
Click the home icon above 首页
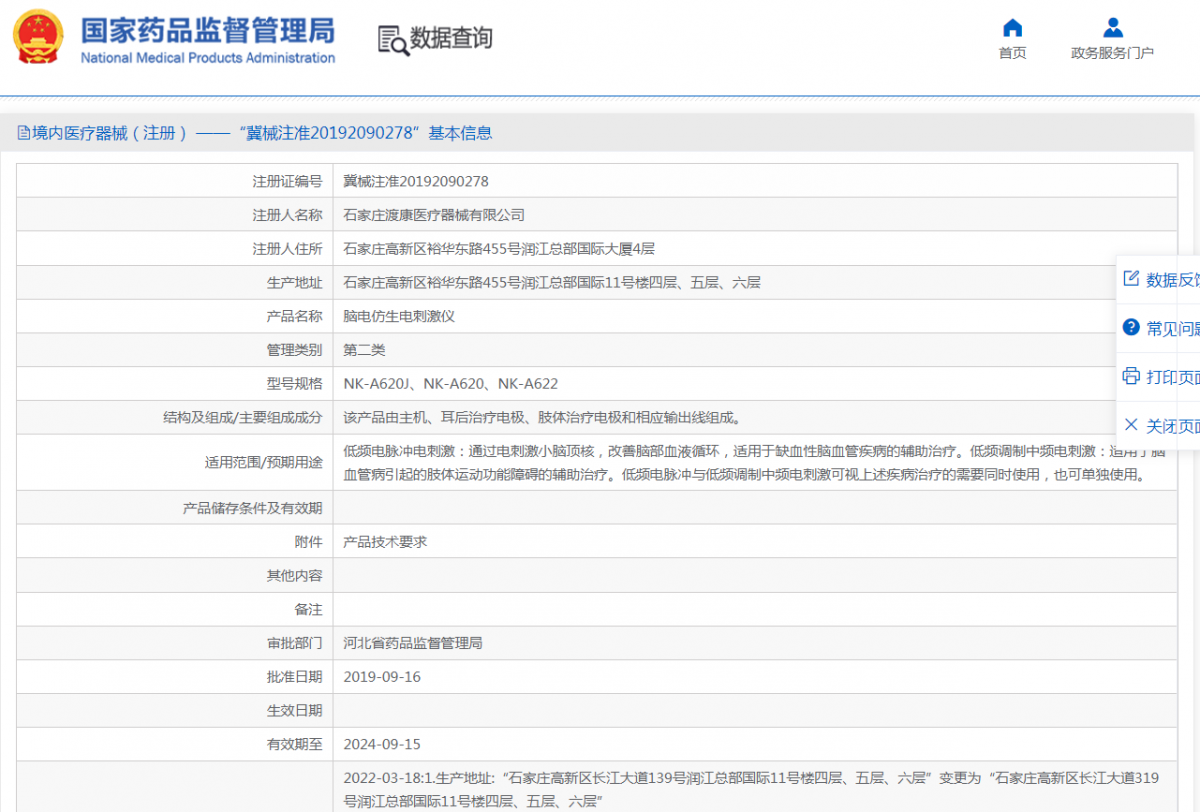[x=1012, y=27]
